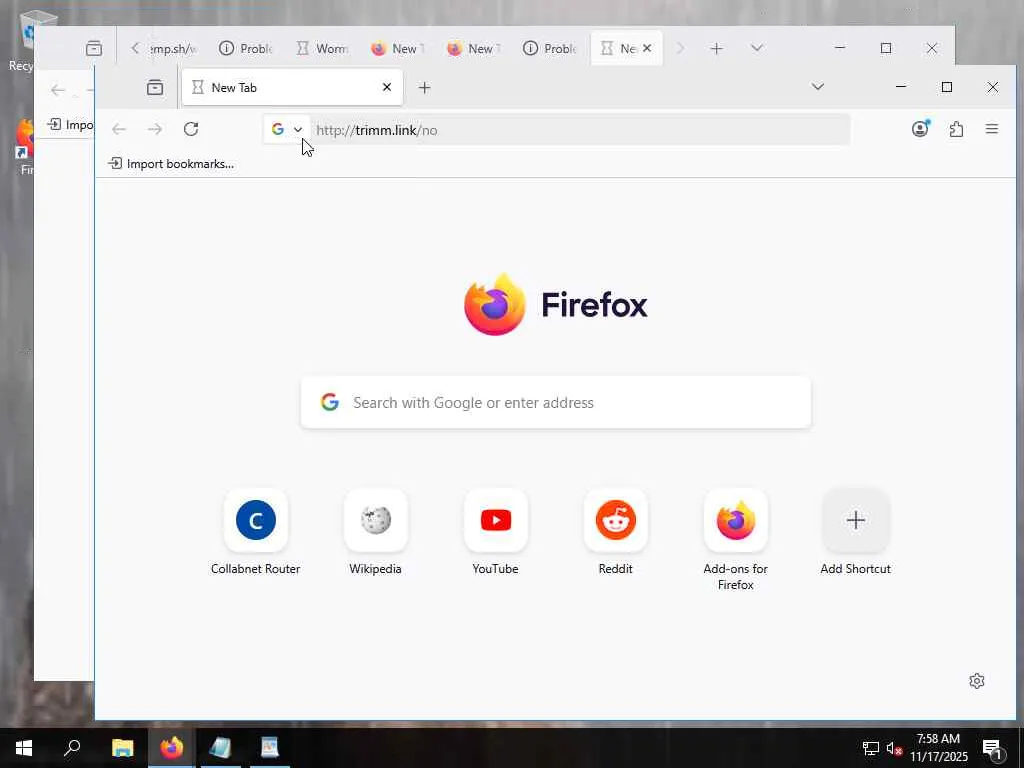Click the Search with Google field

(556, 402)
